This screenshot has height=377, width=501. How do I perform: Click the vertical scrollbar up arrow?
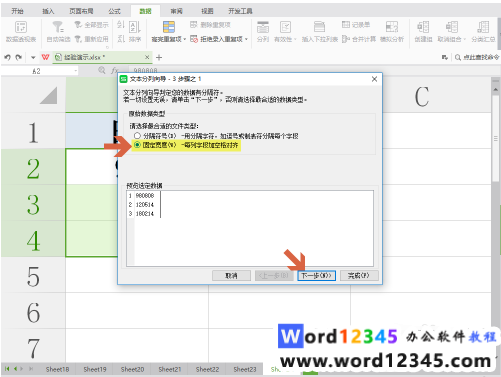[x=496, y=89]
